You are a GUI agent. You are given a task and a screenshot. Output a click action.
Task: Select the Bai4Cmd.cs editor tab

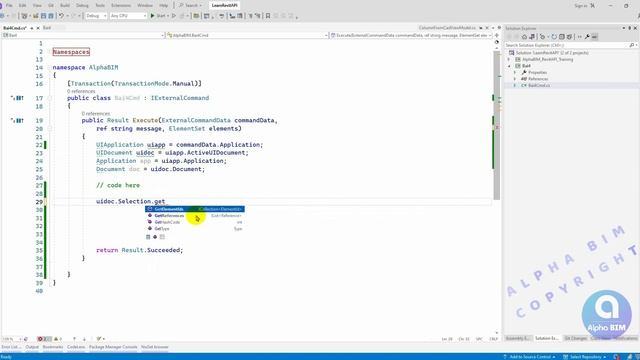coord(14,28)
